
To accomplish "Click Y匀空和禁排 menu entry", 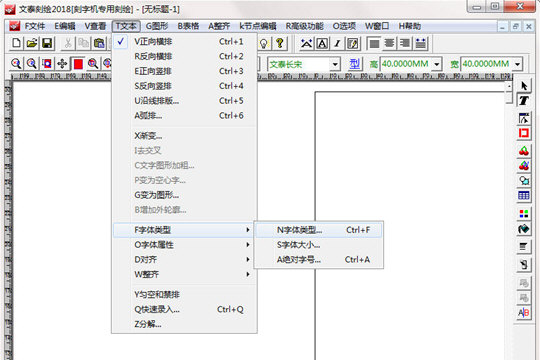I will (185, 295).
